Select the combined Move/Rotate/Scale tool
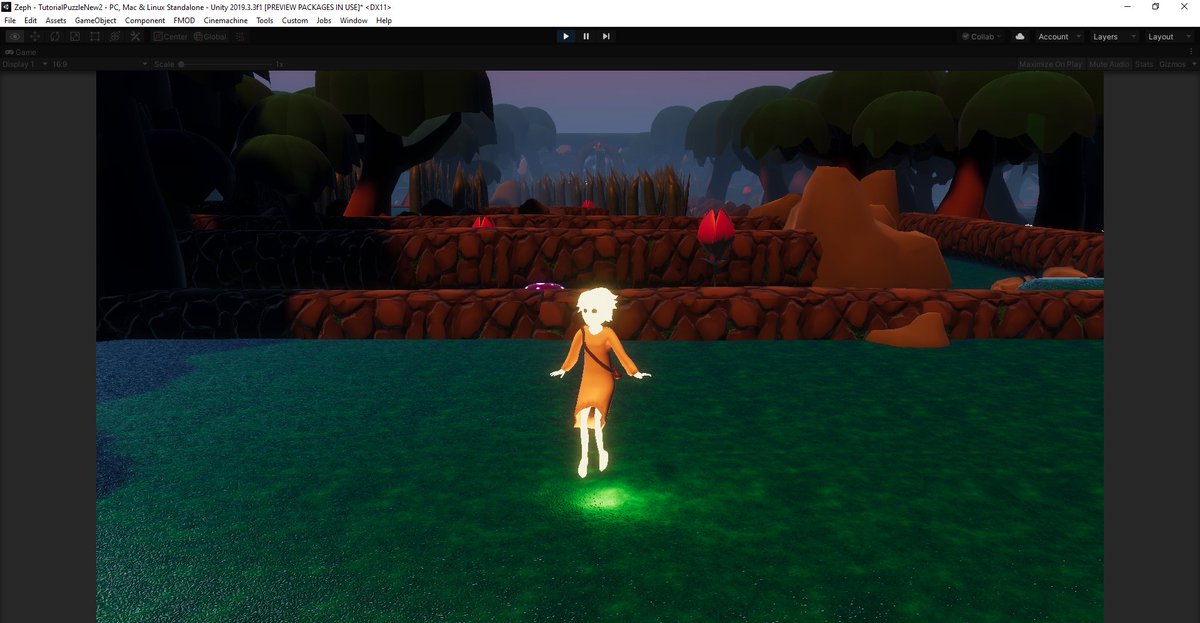1200x623 pixels. pyautogui.click(x=114, y=36)
